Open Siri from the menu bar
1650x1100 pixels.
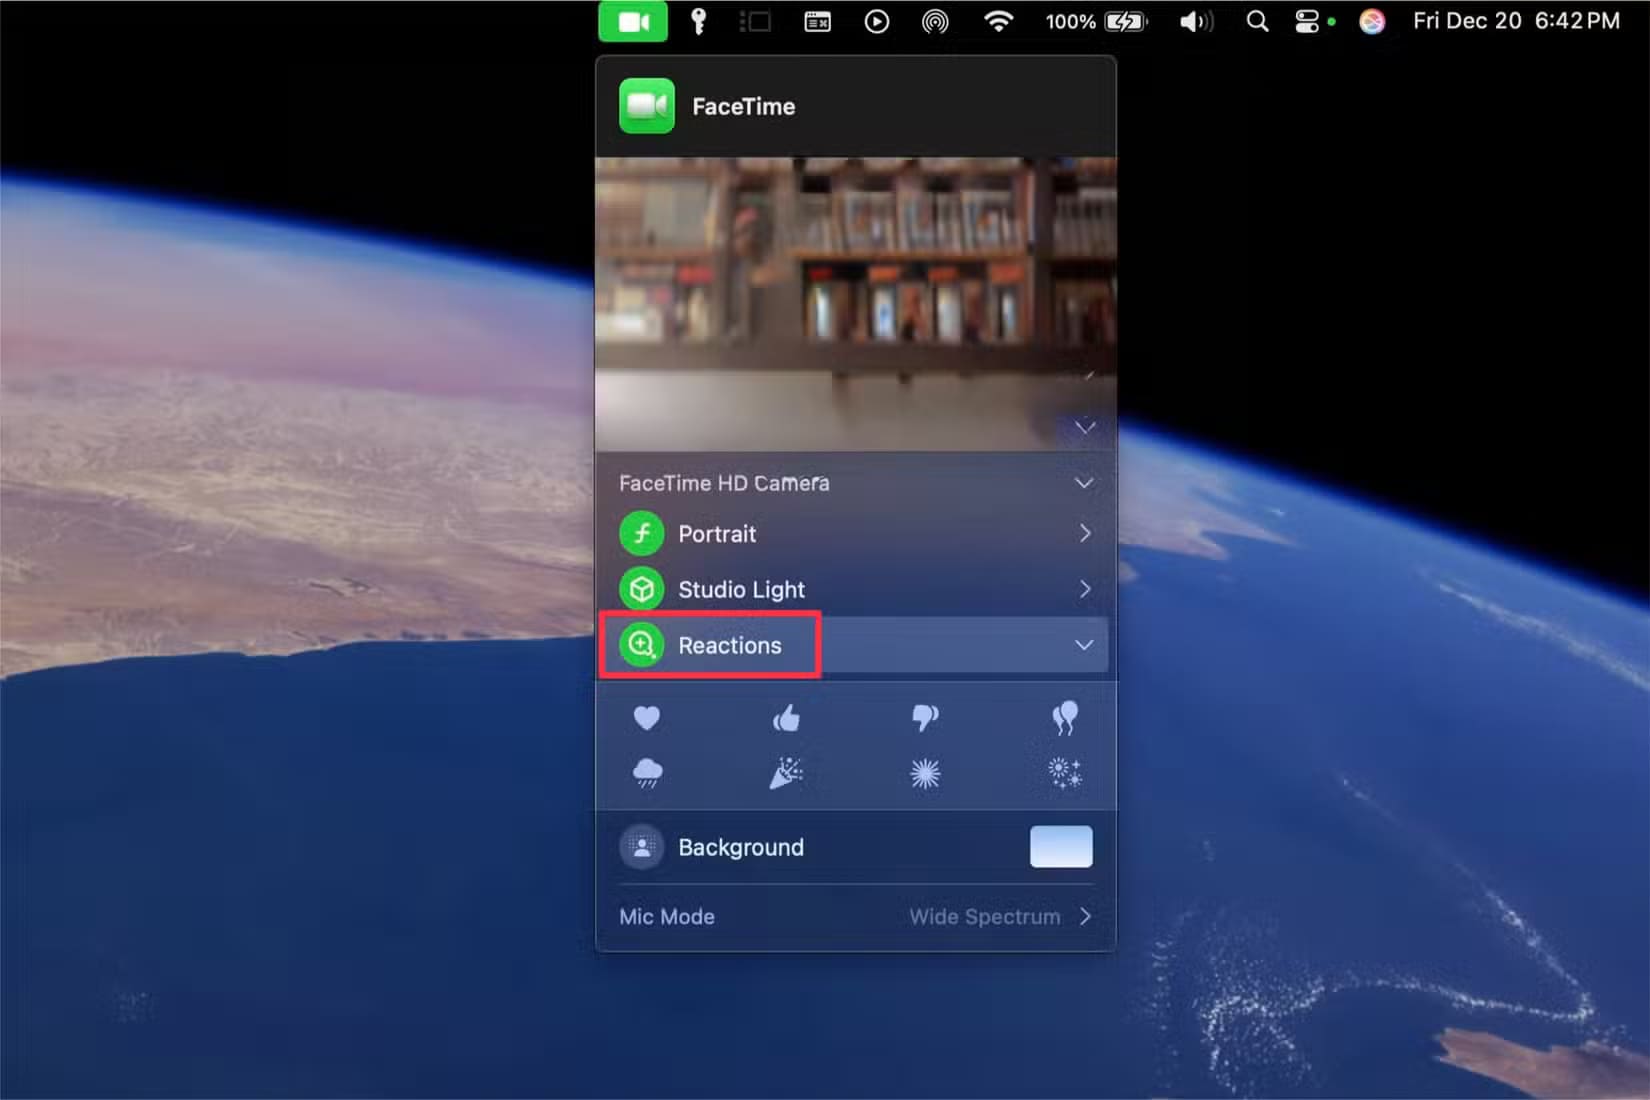coord(1372,21)
